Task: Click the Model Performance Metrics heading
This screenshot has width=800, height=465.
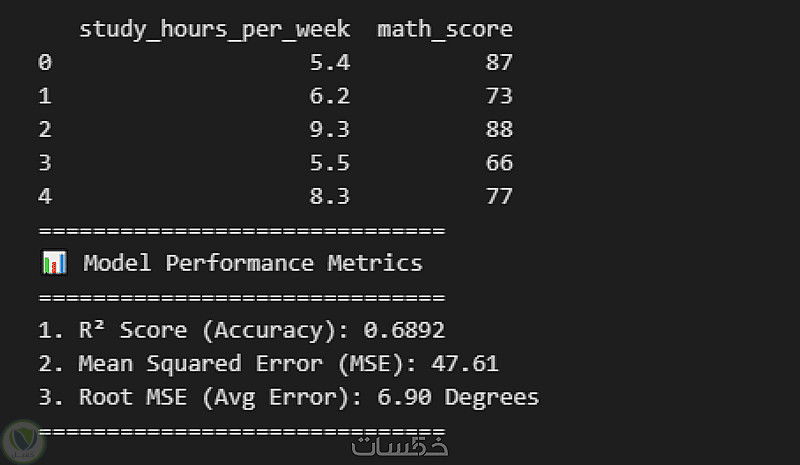Action: (x=252, y=263)
